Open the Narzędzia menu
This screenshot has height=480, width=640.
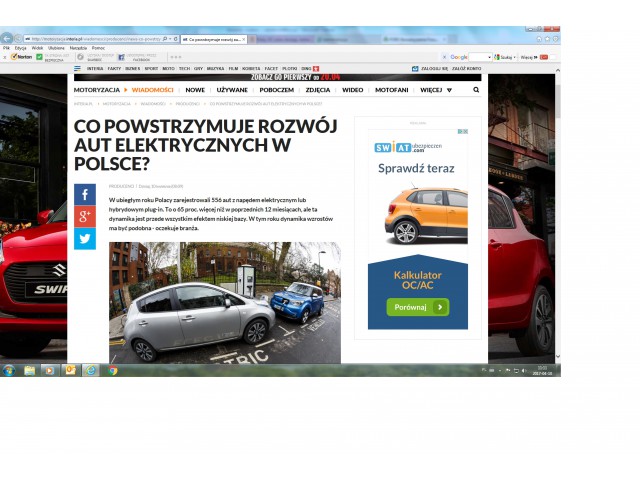(78, 47)
